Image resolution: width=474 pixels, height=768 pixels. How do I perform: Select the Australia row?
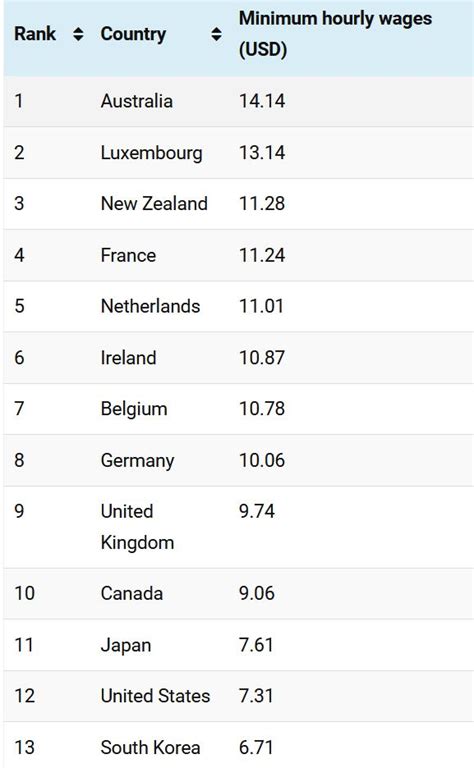(x=238, y=101)
